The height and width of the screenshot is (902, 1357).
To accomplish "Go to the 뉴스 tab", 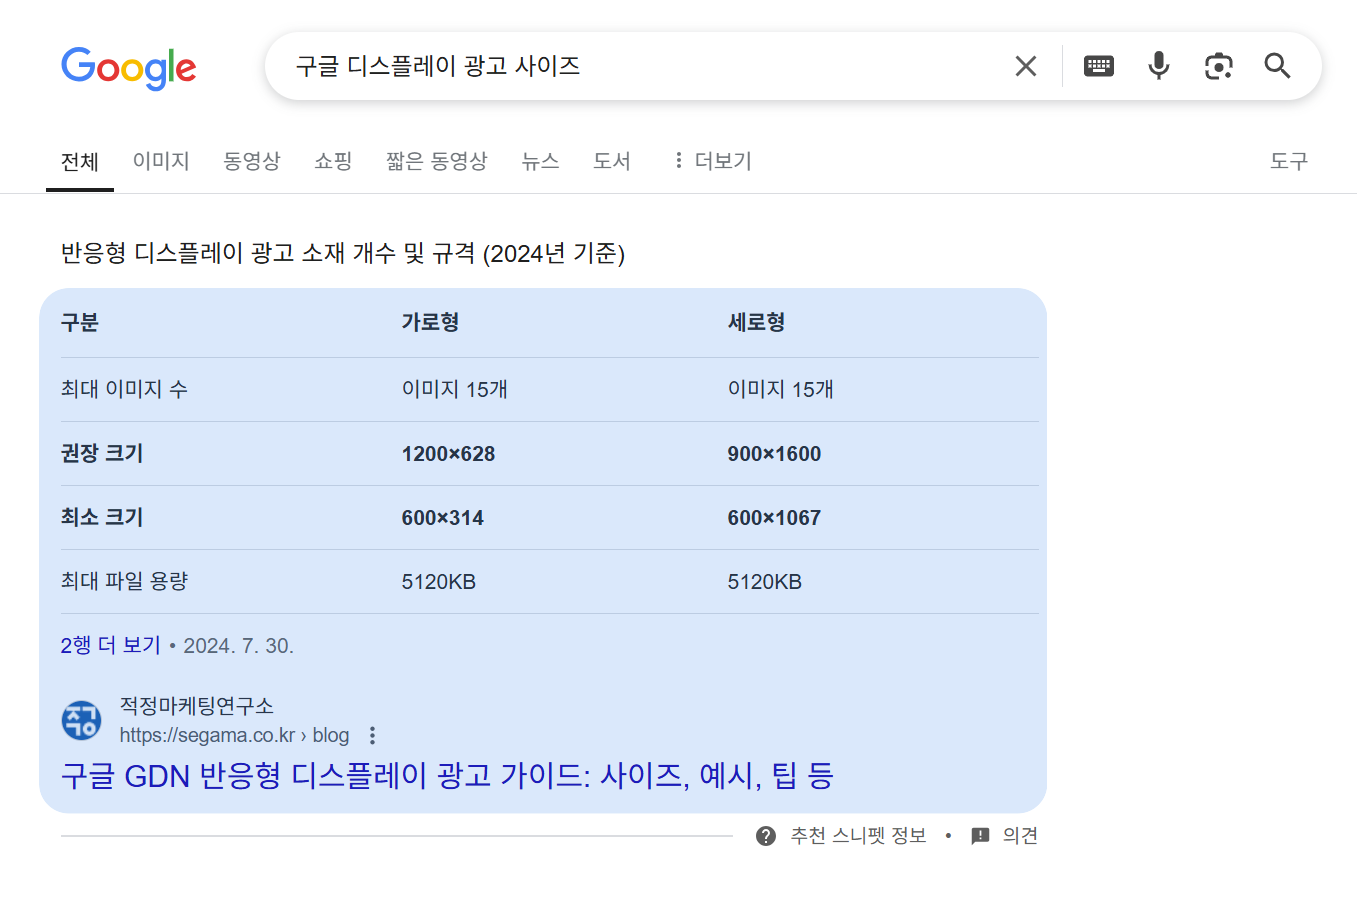I will coord(540,161).
